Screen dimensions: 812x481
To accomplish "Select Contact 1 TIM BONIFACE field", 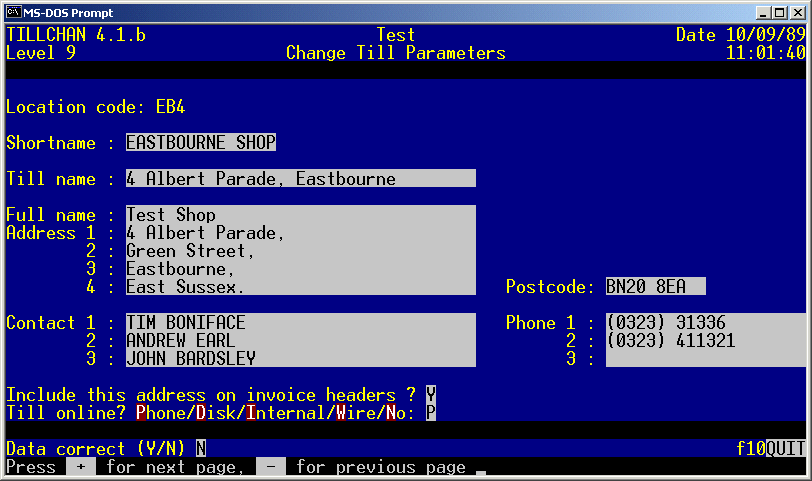I will click(300, 323).
